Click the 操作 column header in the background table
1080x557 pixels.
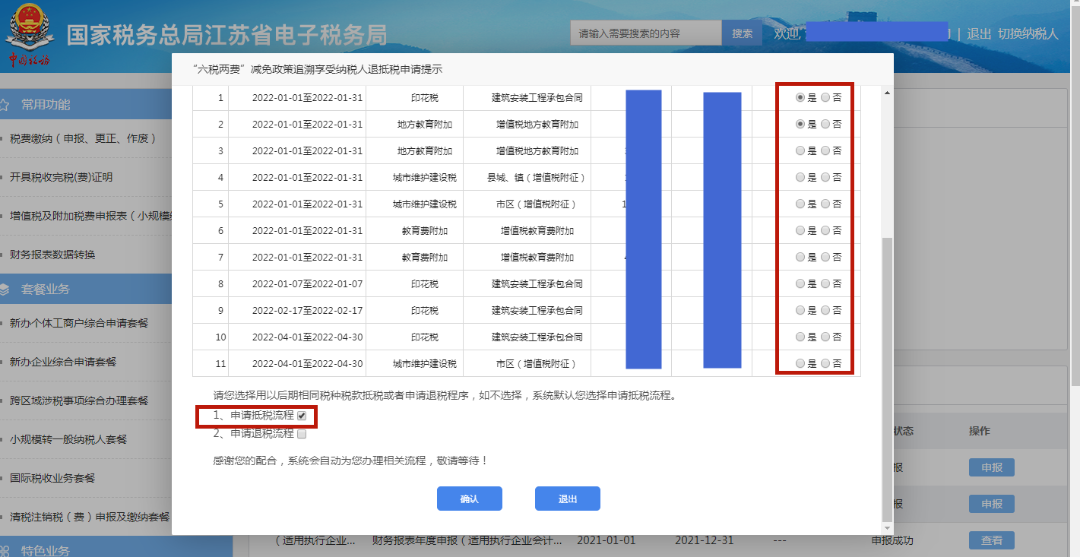pyautogui.click(x=979, y=431)
